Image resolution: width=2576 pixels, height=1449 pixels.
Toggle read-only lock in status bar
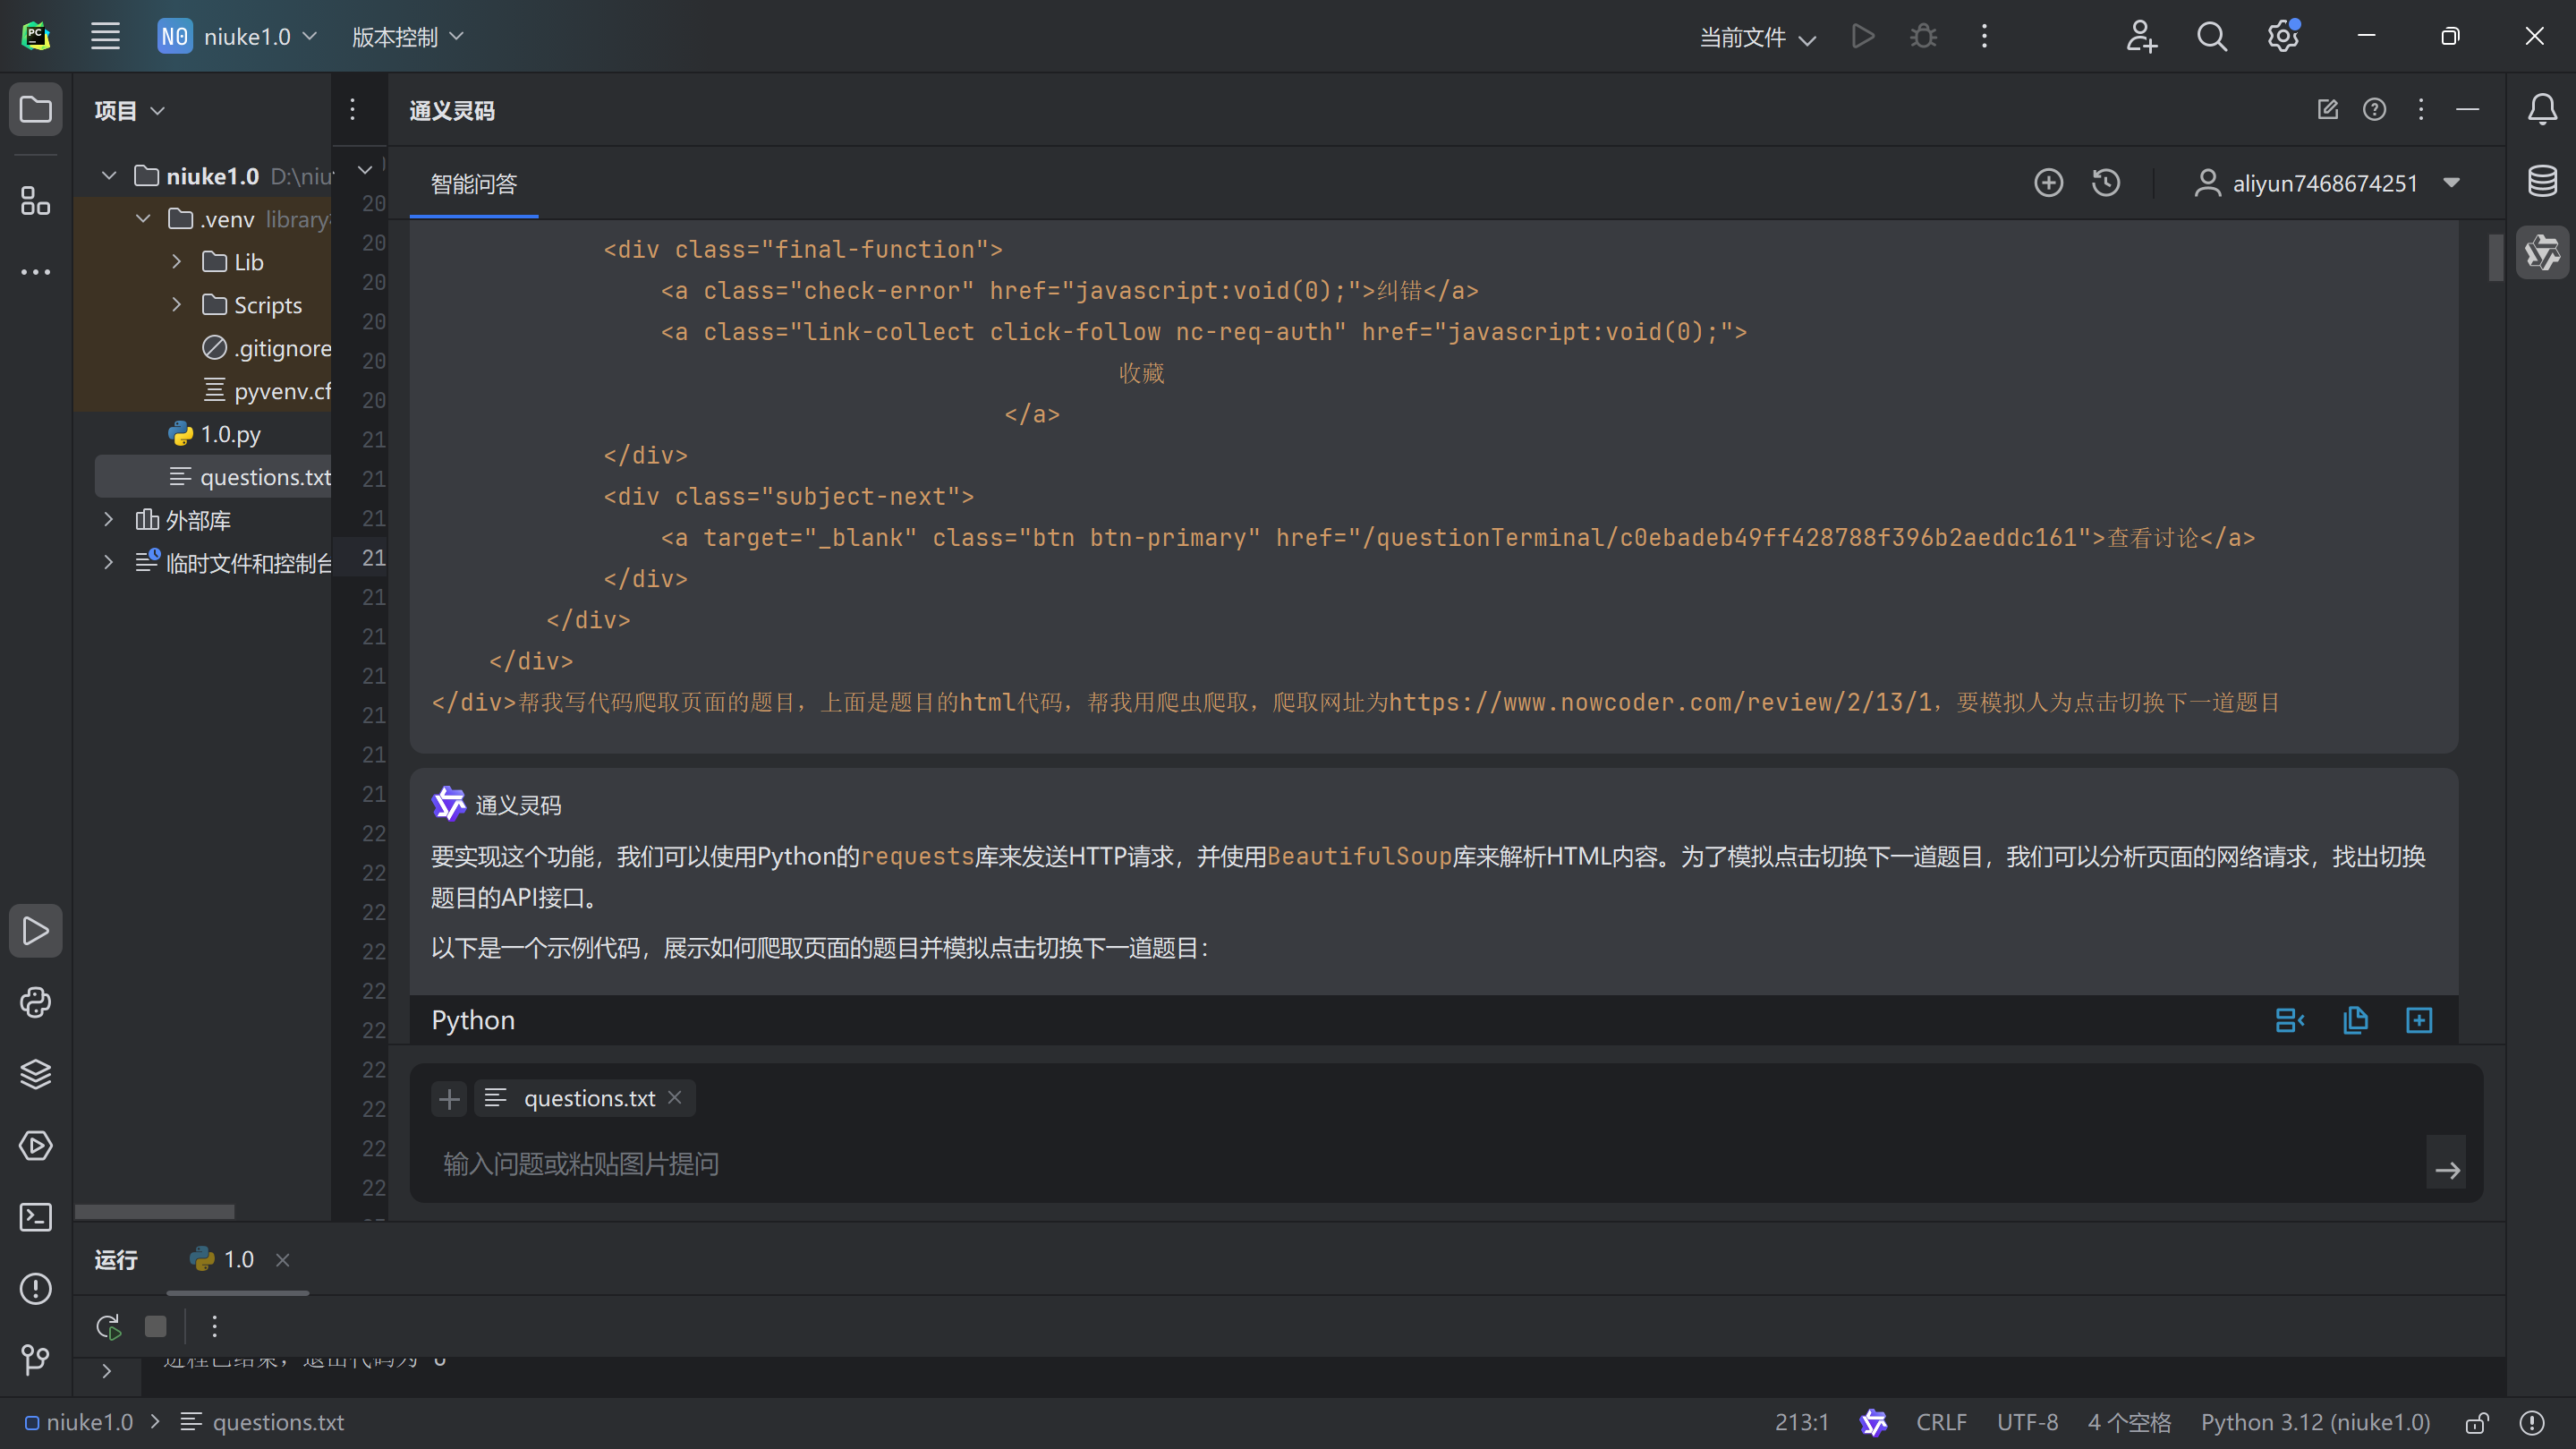[2477, 1422]
